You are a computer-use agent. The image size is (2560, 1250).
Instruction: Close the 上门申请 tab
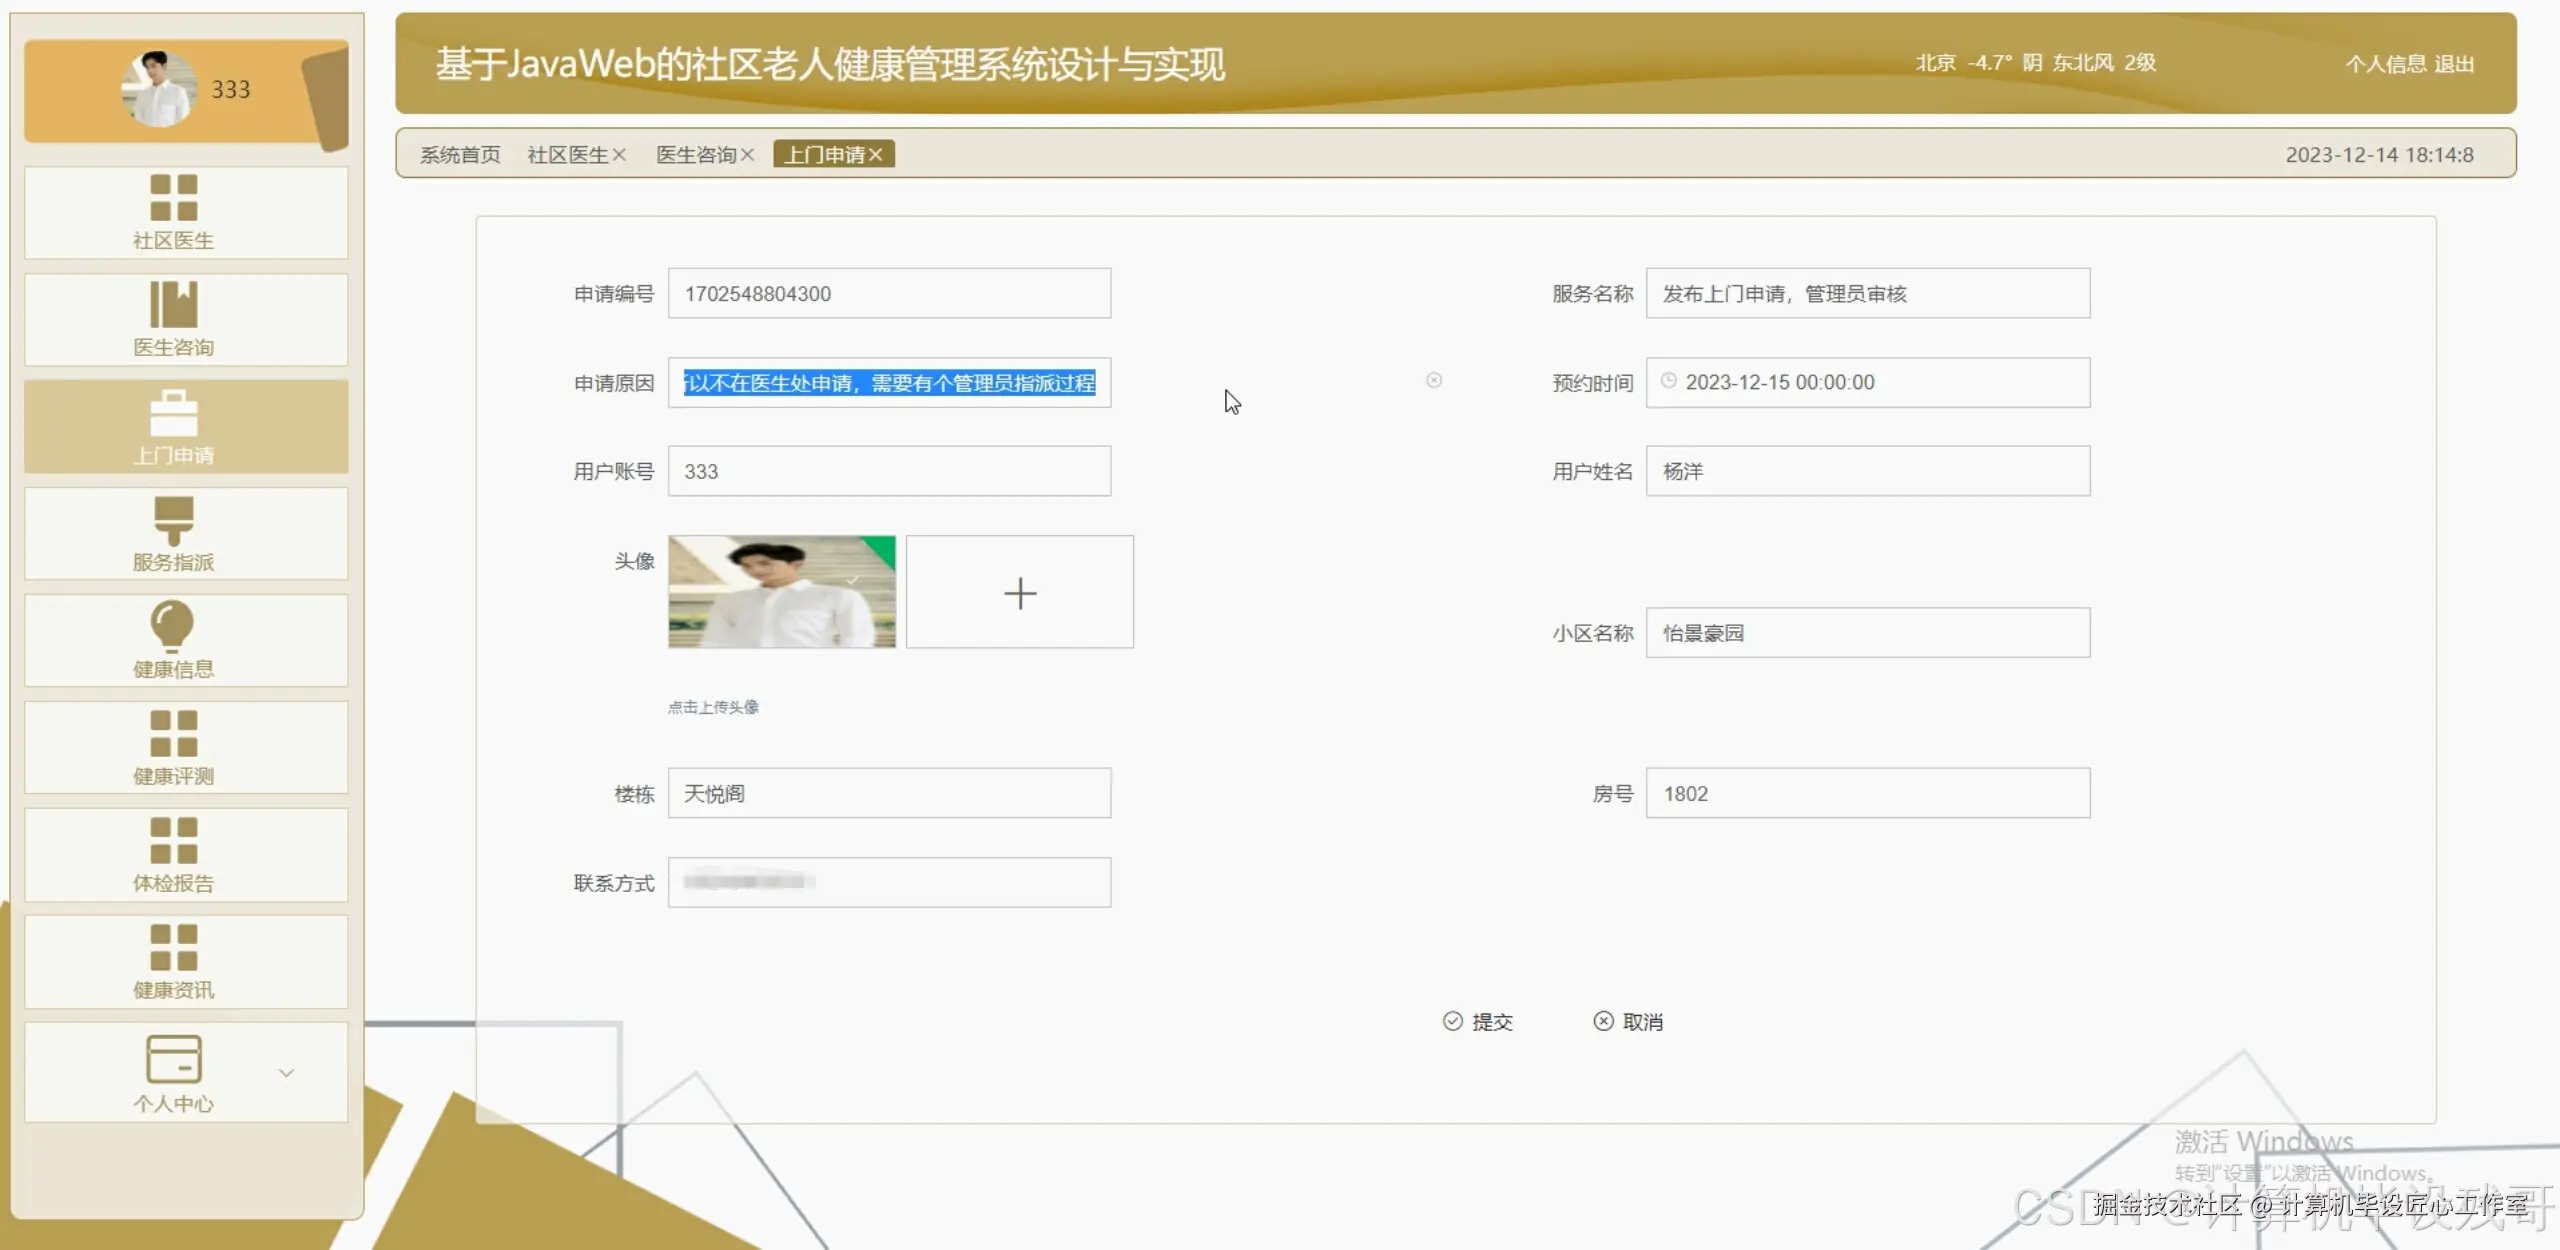click(x=875, y=154)
